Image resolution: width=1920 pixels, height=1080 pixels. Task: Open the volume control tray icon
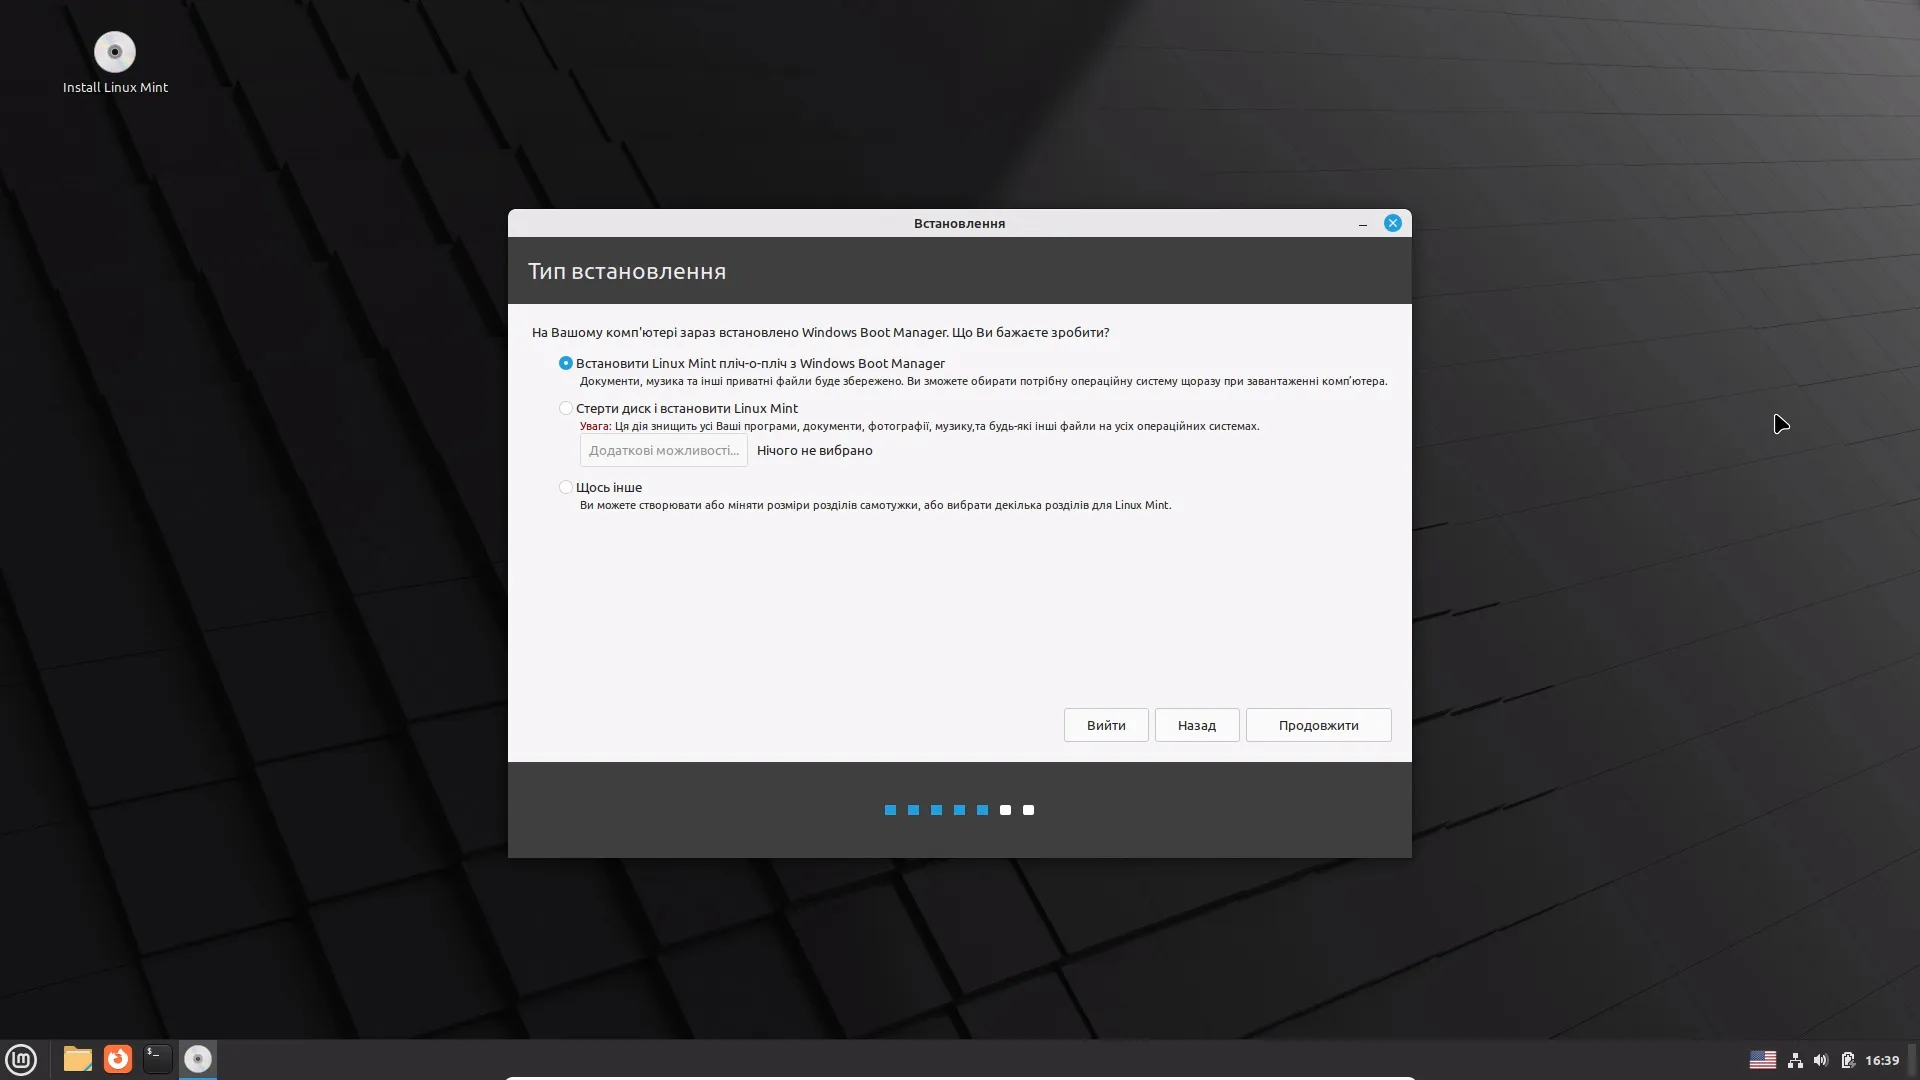[x=1821, y=1060]
